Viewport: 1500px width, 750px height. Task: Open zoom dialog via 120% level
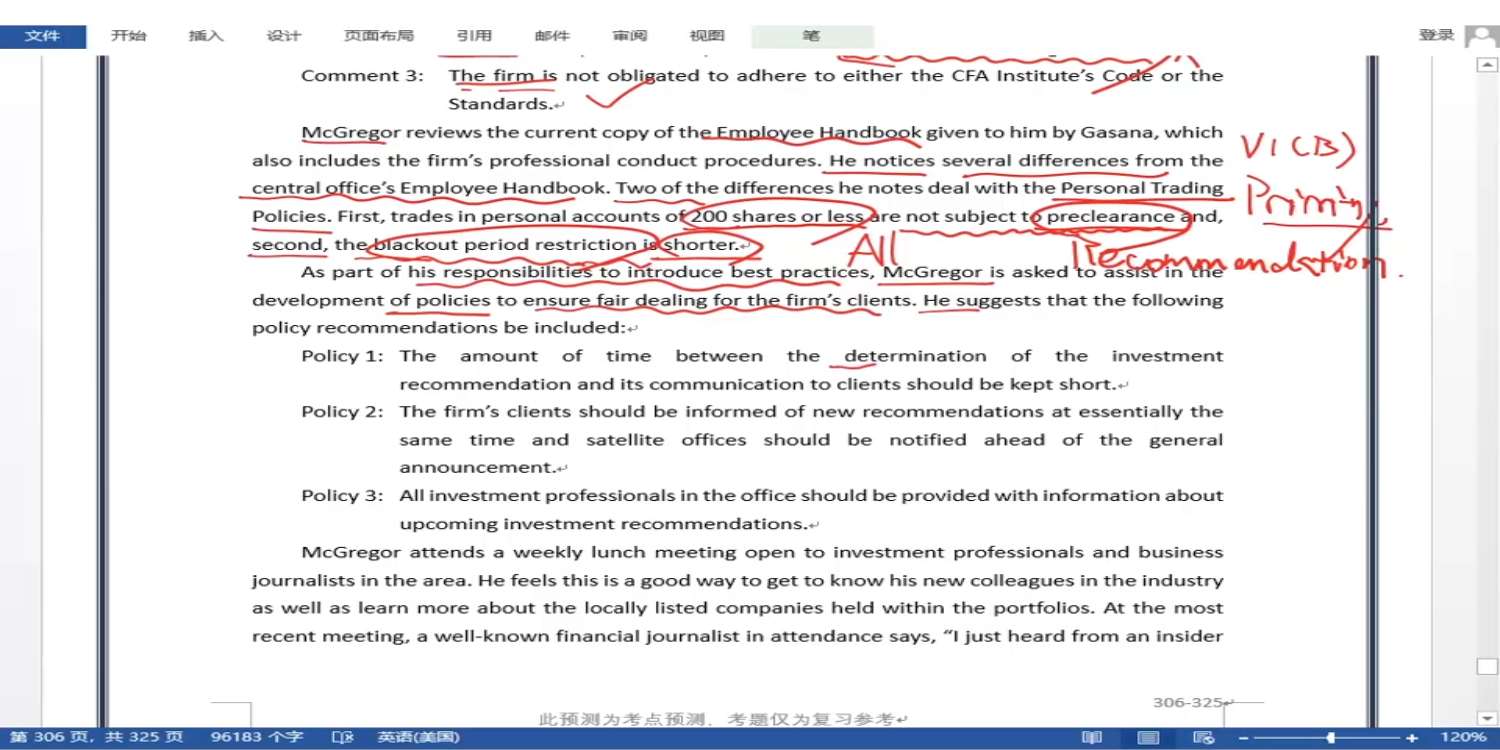point(1465,738)
